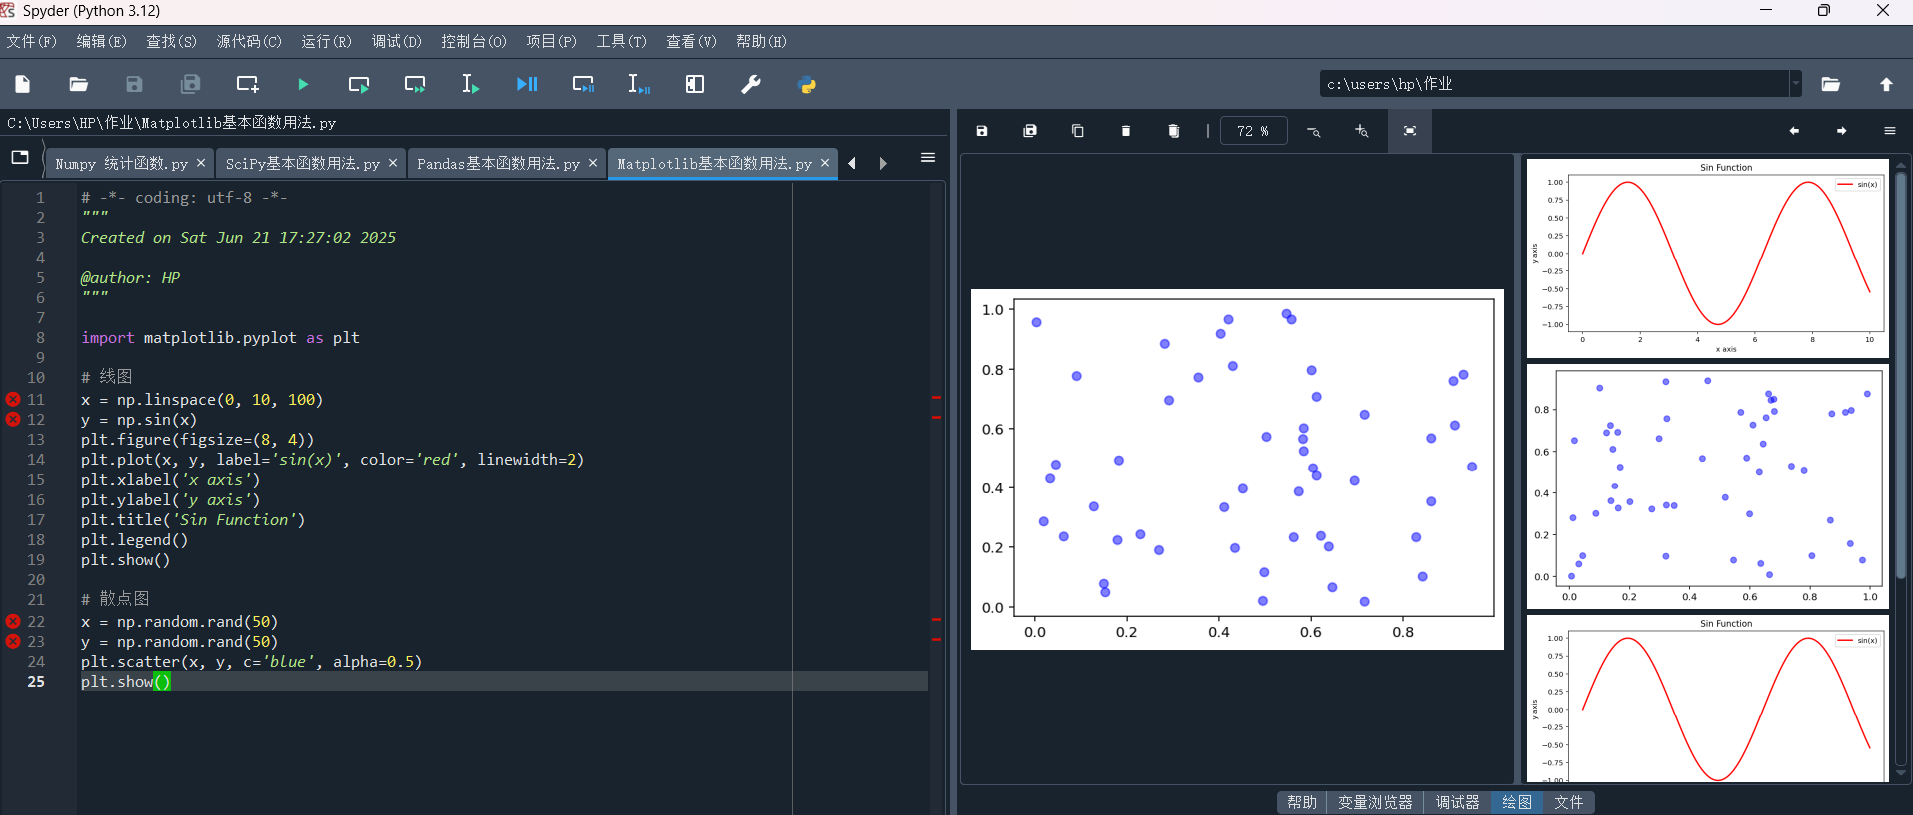Open preferences with wrench icon
The width and height of the screenshot is (1913, 815).
click(x=751, y=84)
